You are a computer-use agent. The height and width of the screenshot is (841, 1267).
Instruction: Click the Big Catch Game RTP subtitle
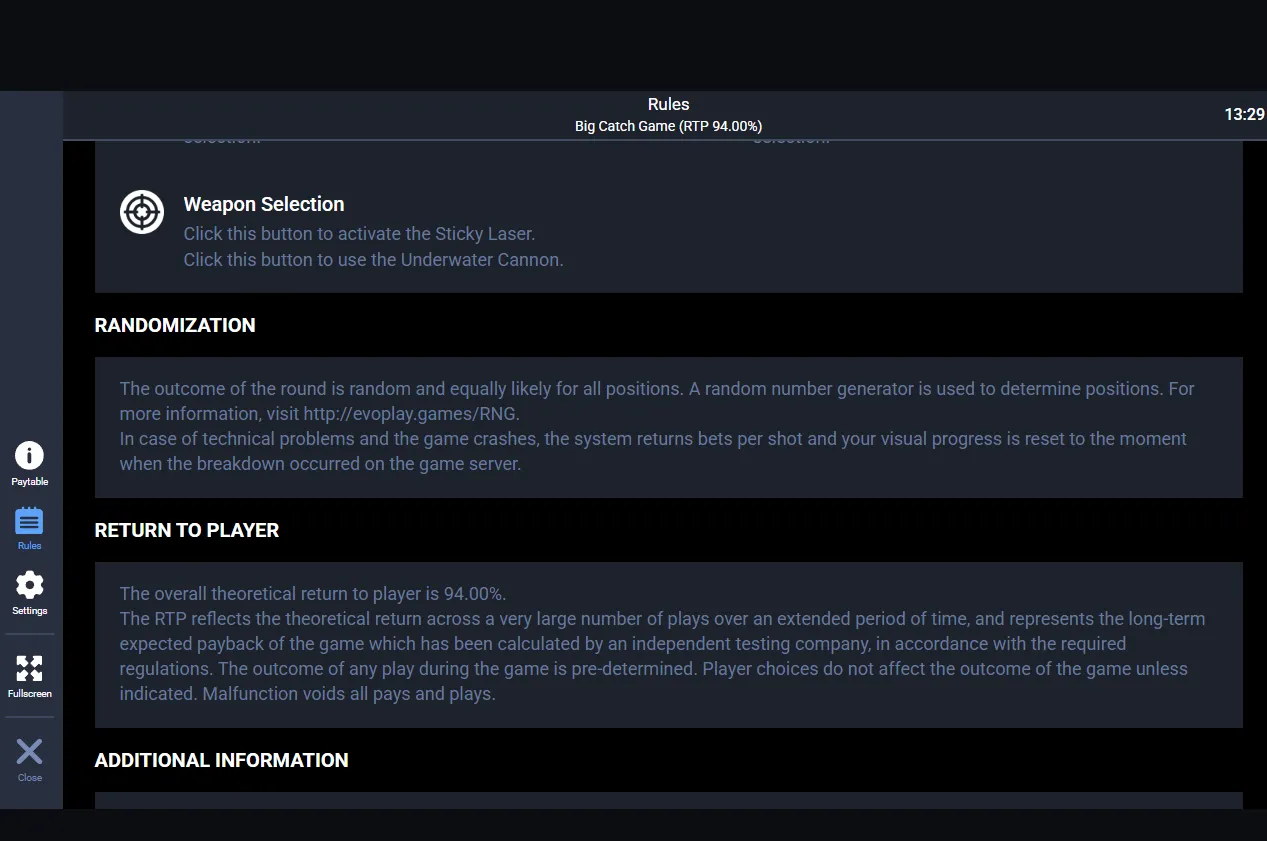668,126
